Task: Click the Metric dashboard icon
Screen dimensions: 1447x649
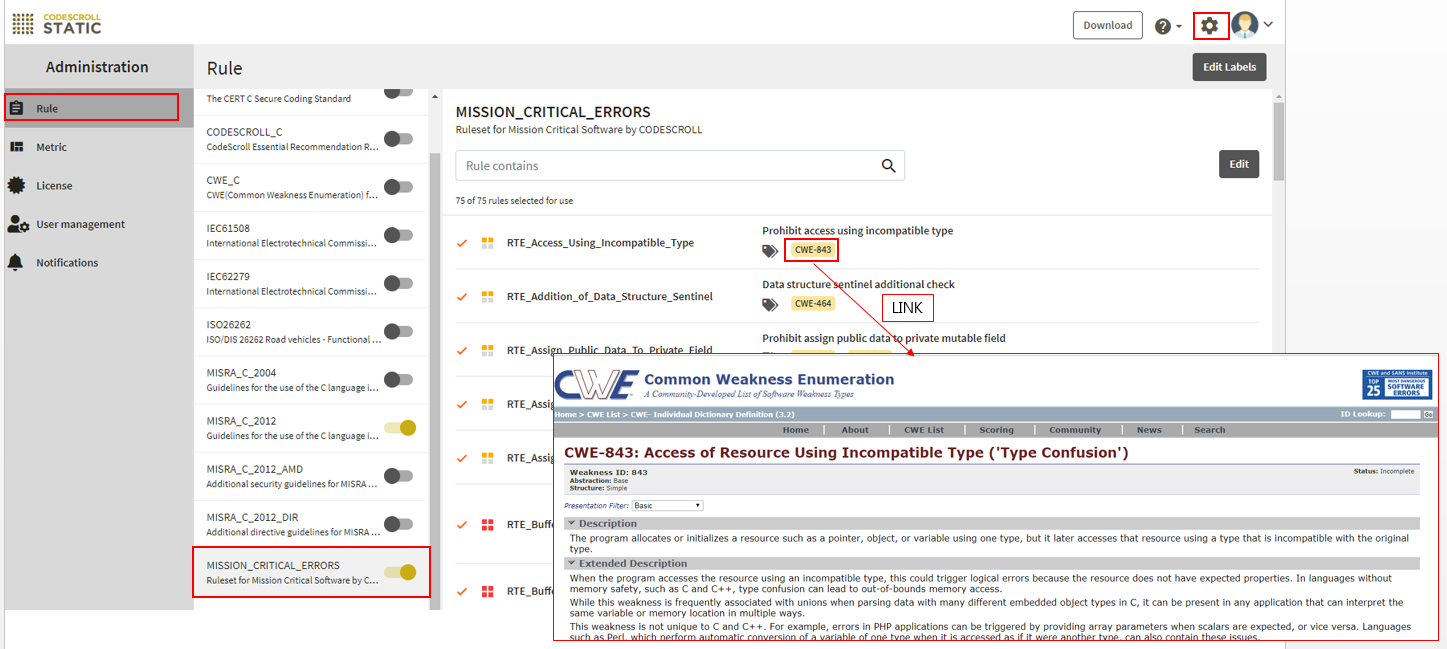Action: tap(16, 147)
